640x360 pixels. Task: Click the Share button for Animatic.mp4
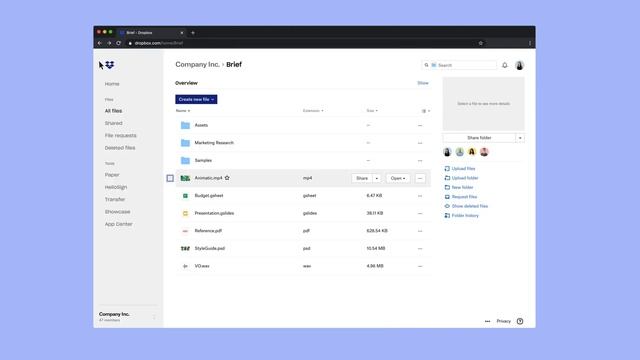(x=362, y=178)
